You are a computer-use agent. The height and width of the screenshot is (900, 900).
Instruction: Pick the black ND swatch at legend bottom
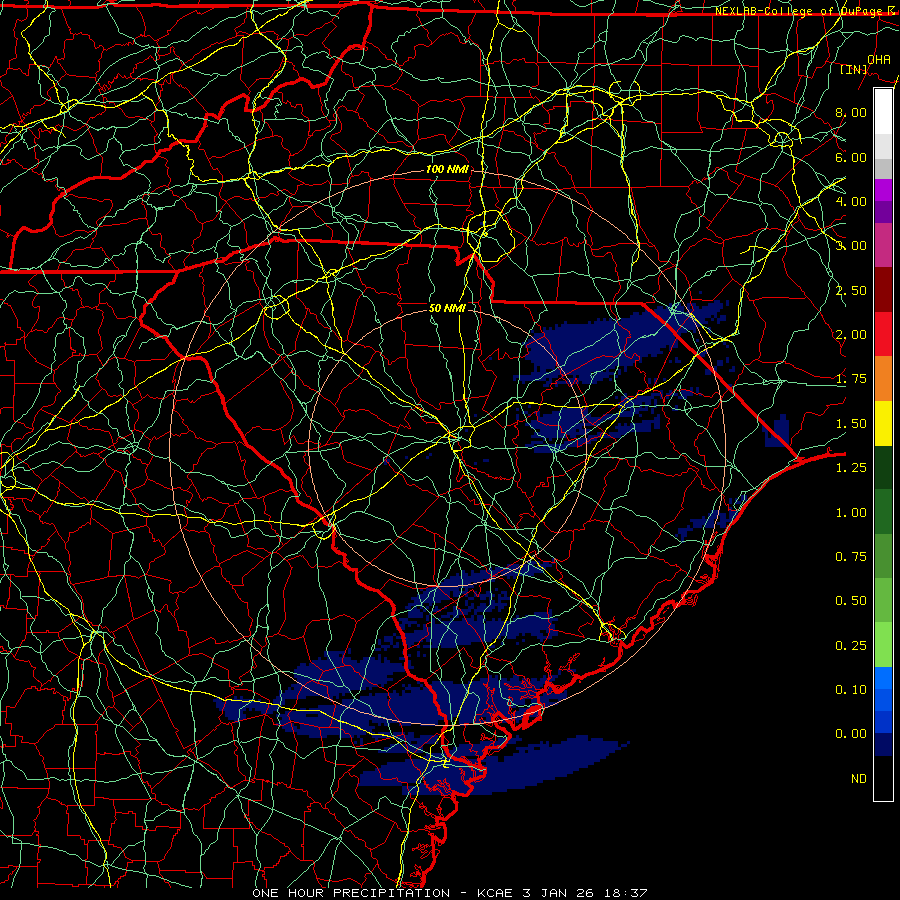point(883,779)
